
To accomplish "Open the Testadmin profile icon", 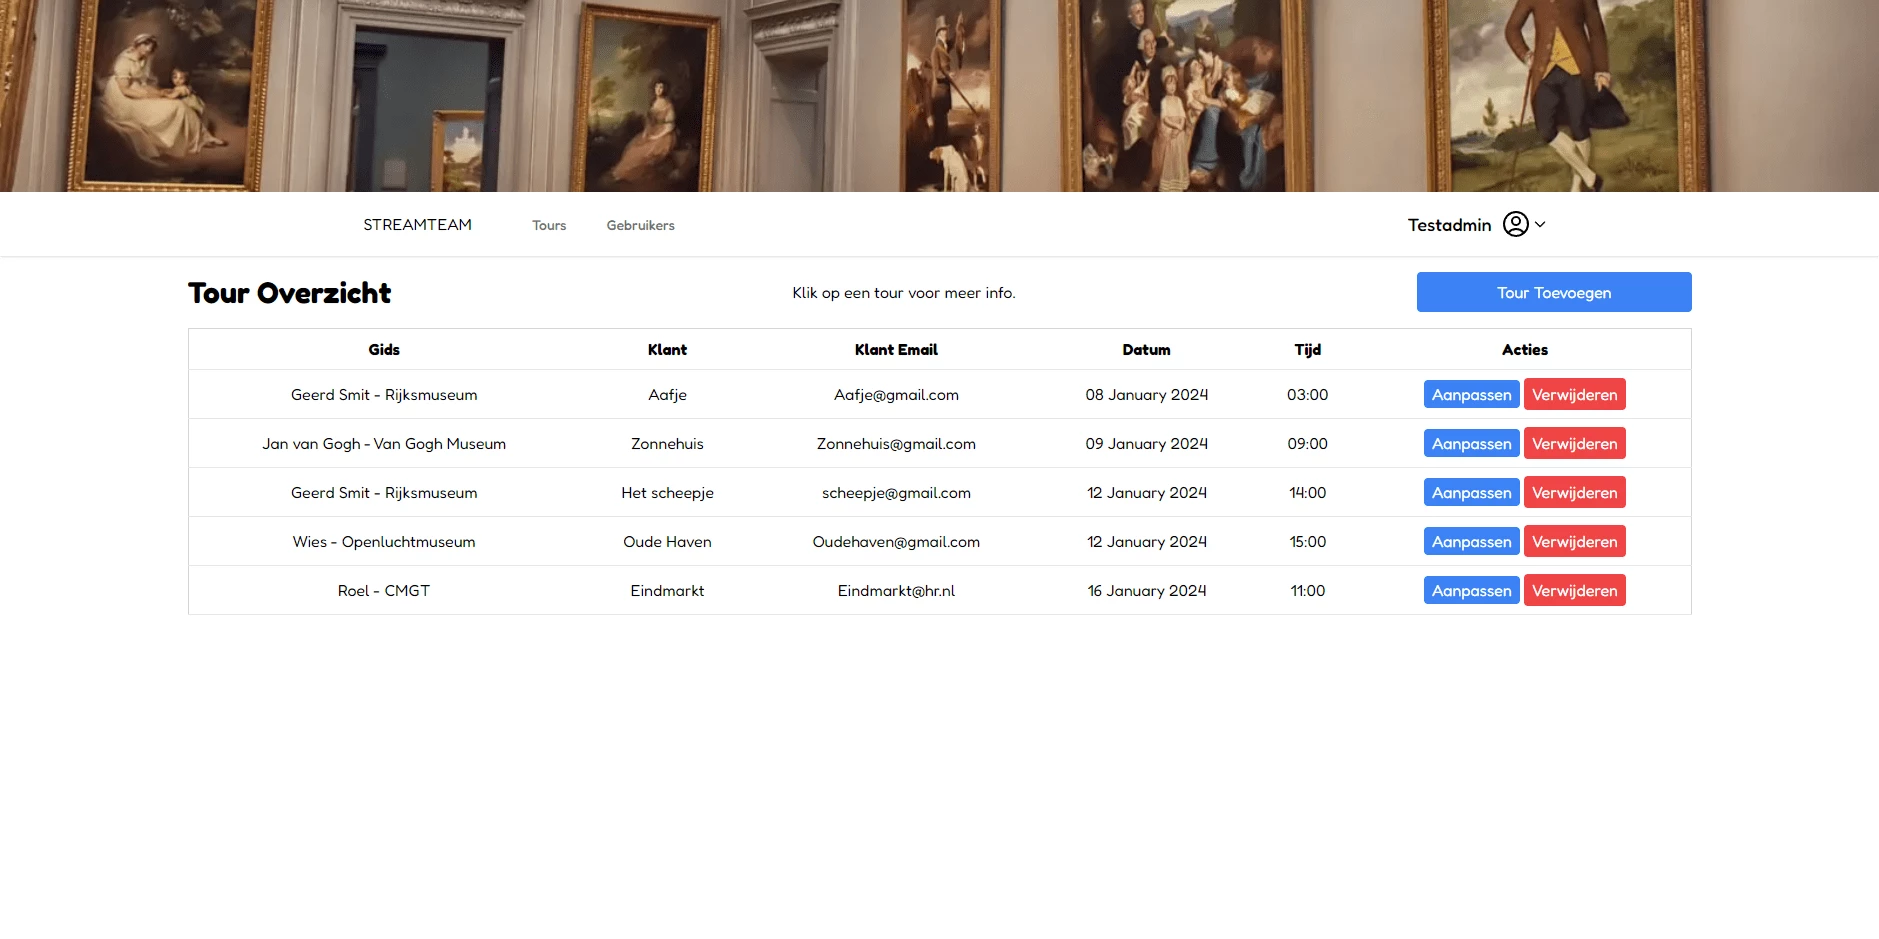I will pos(1517,224).
